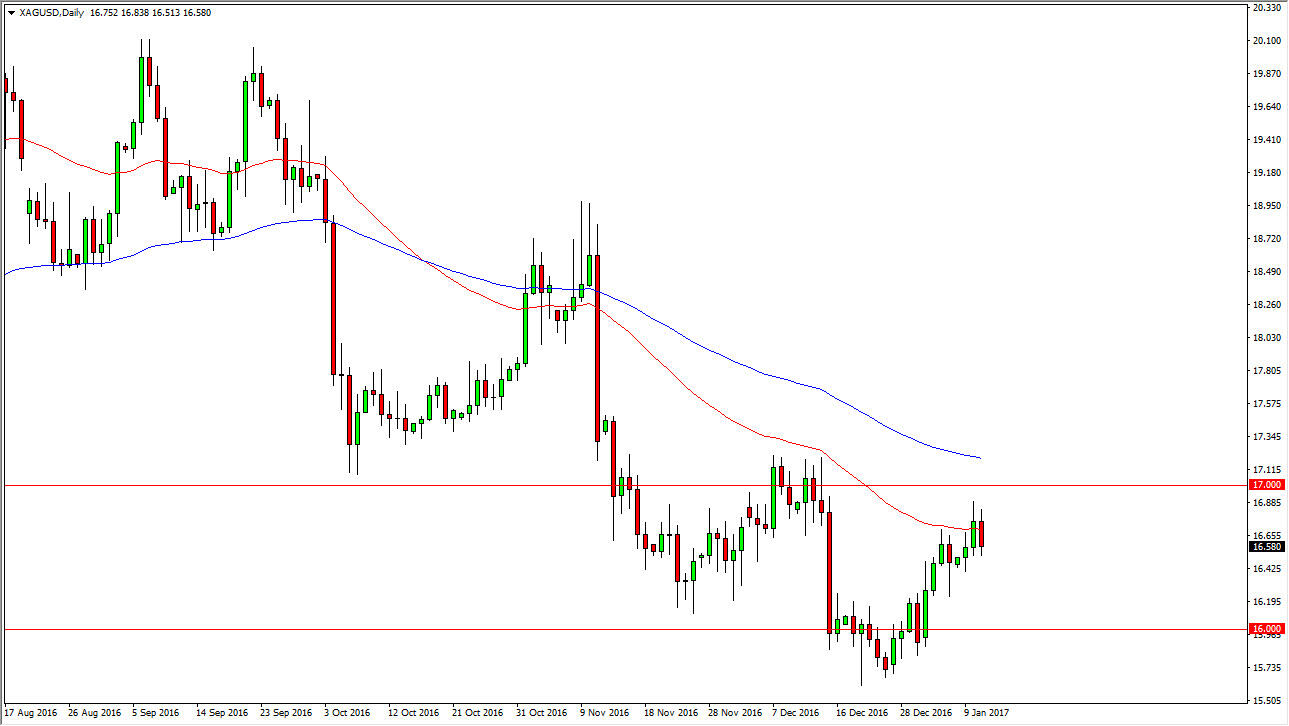Click the 9 Jan 2017 date label

pyautogui.click(x=986, y=713)
